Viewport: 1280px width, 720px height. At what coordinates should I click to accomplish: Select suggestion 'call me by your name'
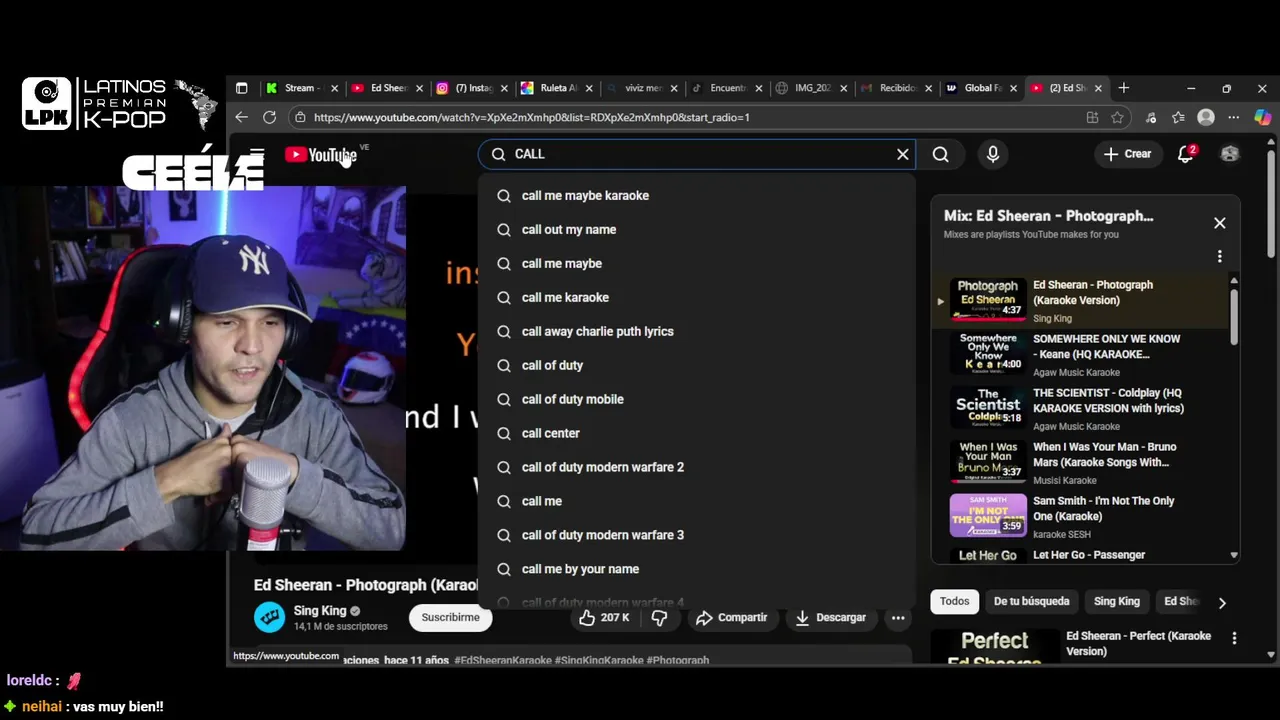coord(696,569)
